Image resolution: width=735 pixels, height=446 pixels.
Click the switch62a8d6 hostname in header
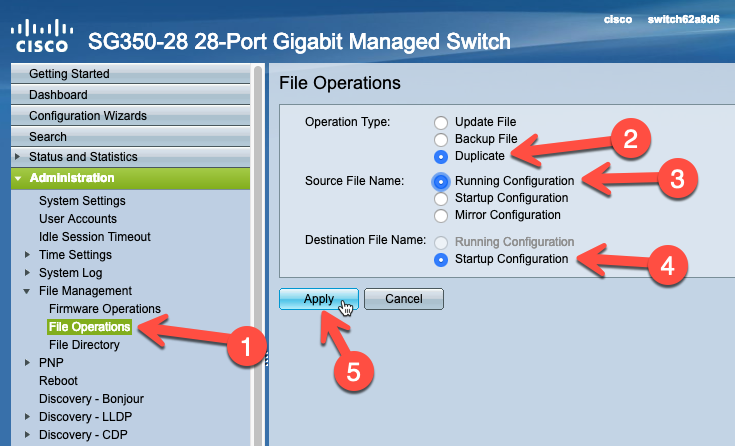(683, 19)
